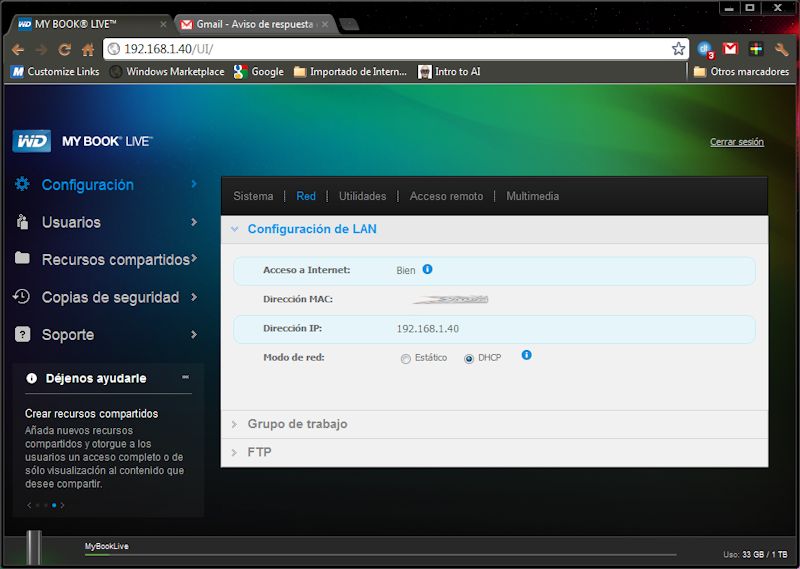Click the info icon beside Déjenos ayudarle

(32, 378)
